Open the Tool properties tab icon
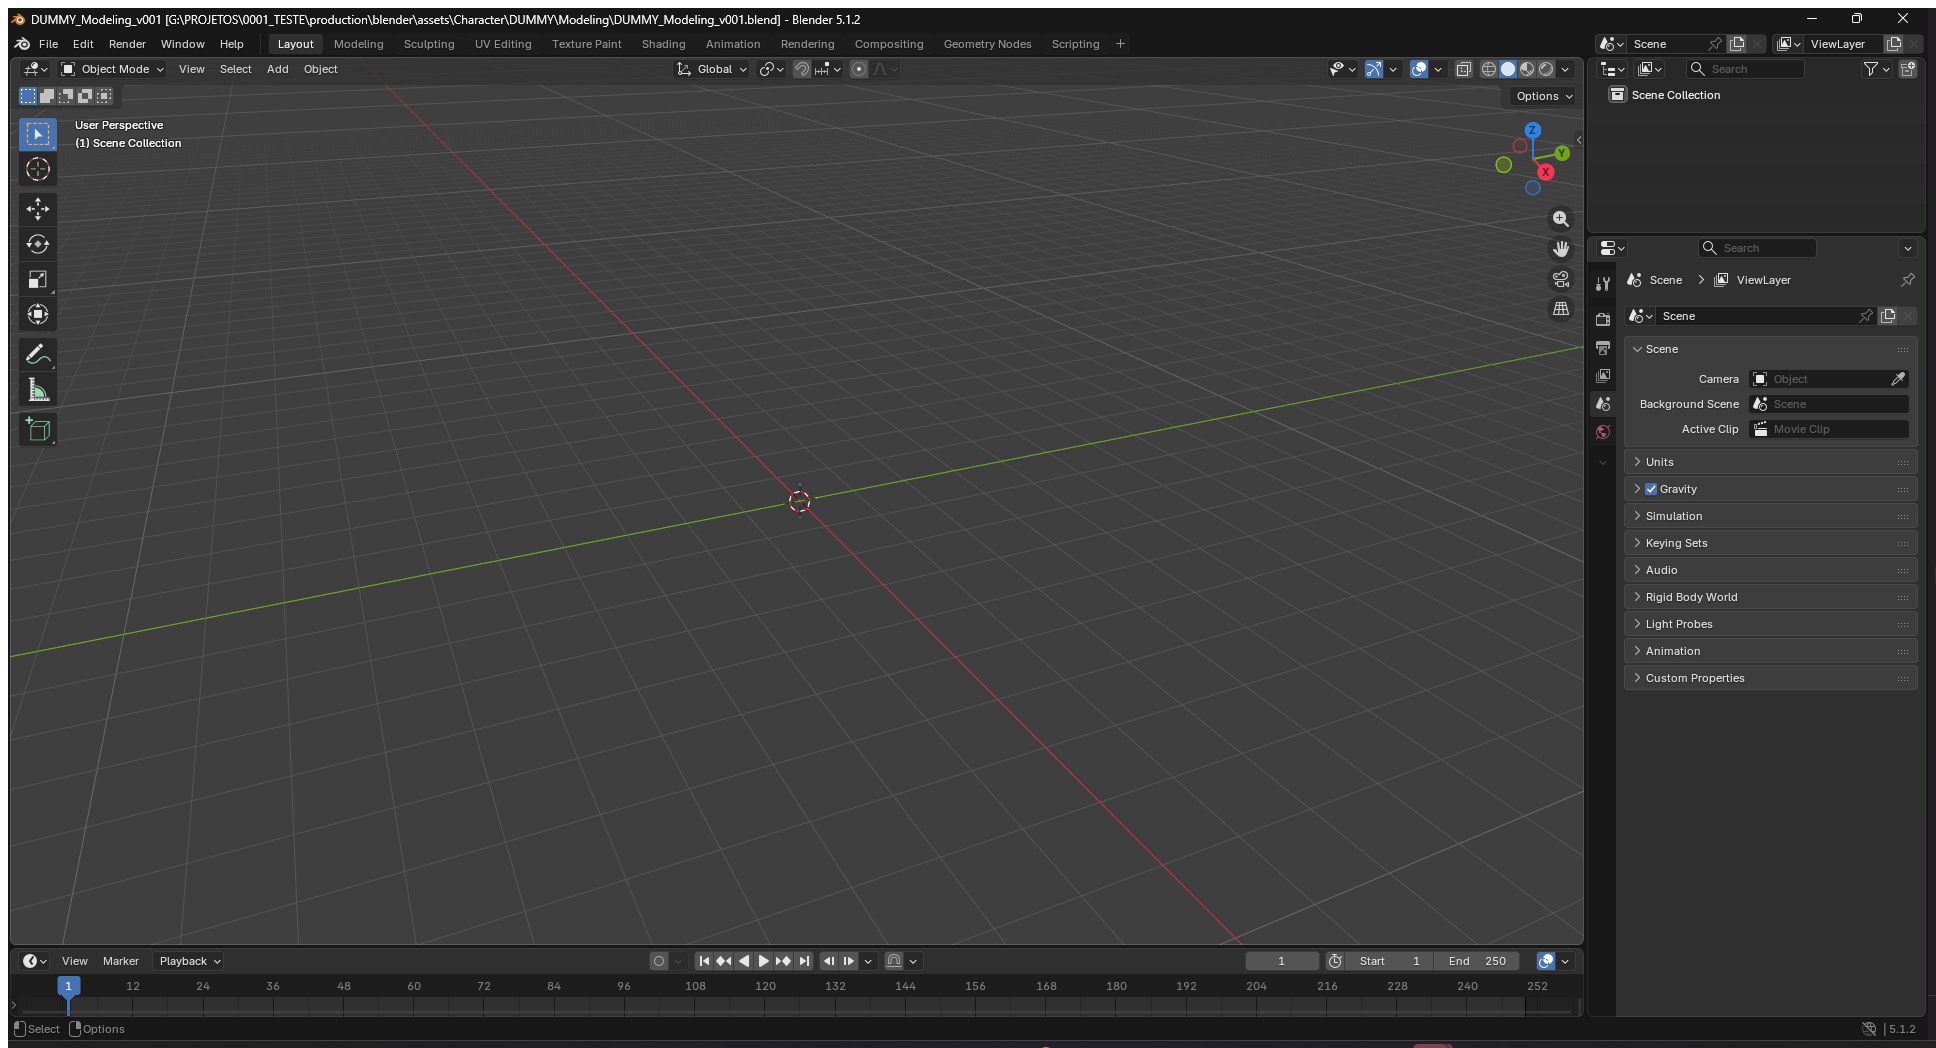1936x1048 pixels. [x=1603, y=284]
